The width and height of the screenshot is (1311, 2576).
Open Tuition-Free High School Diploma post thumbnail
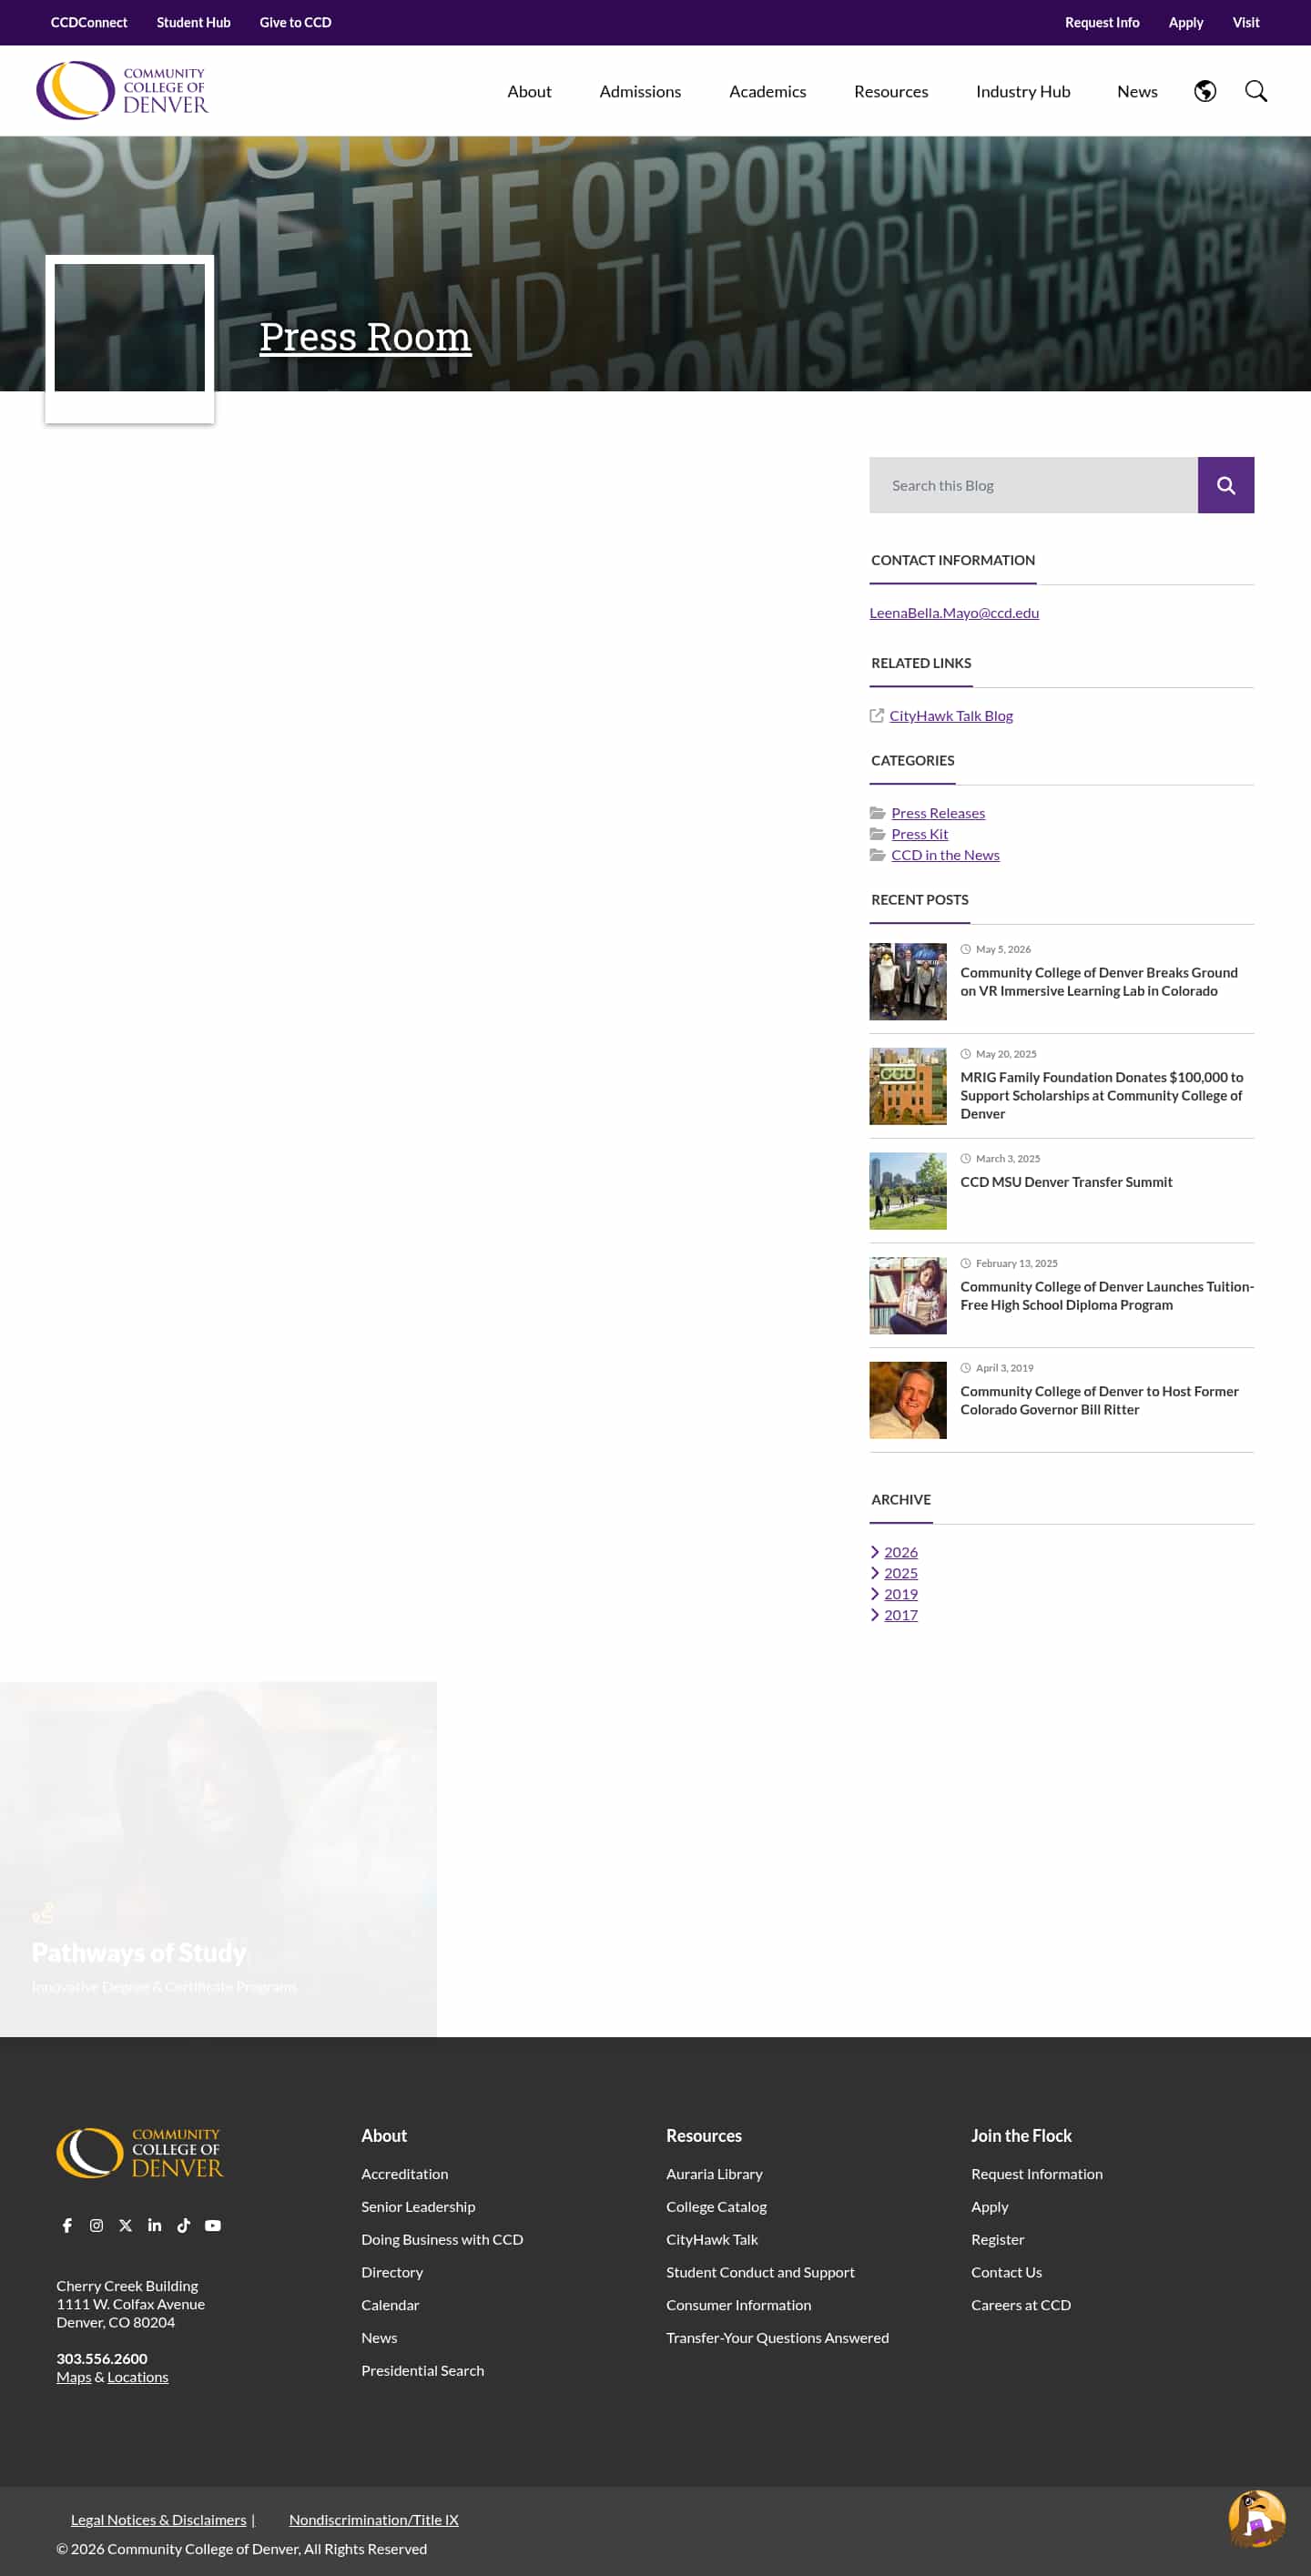(908, 1295)
